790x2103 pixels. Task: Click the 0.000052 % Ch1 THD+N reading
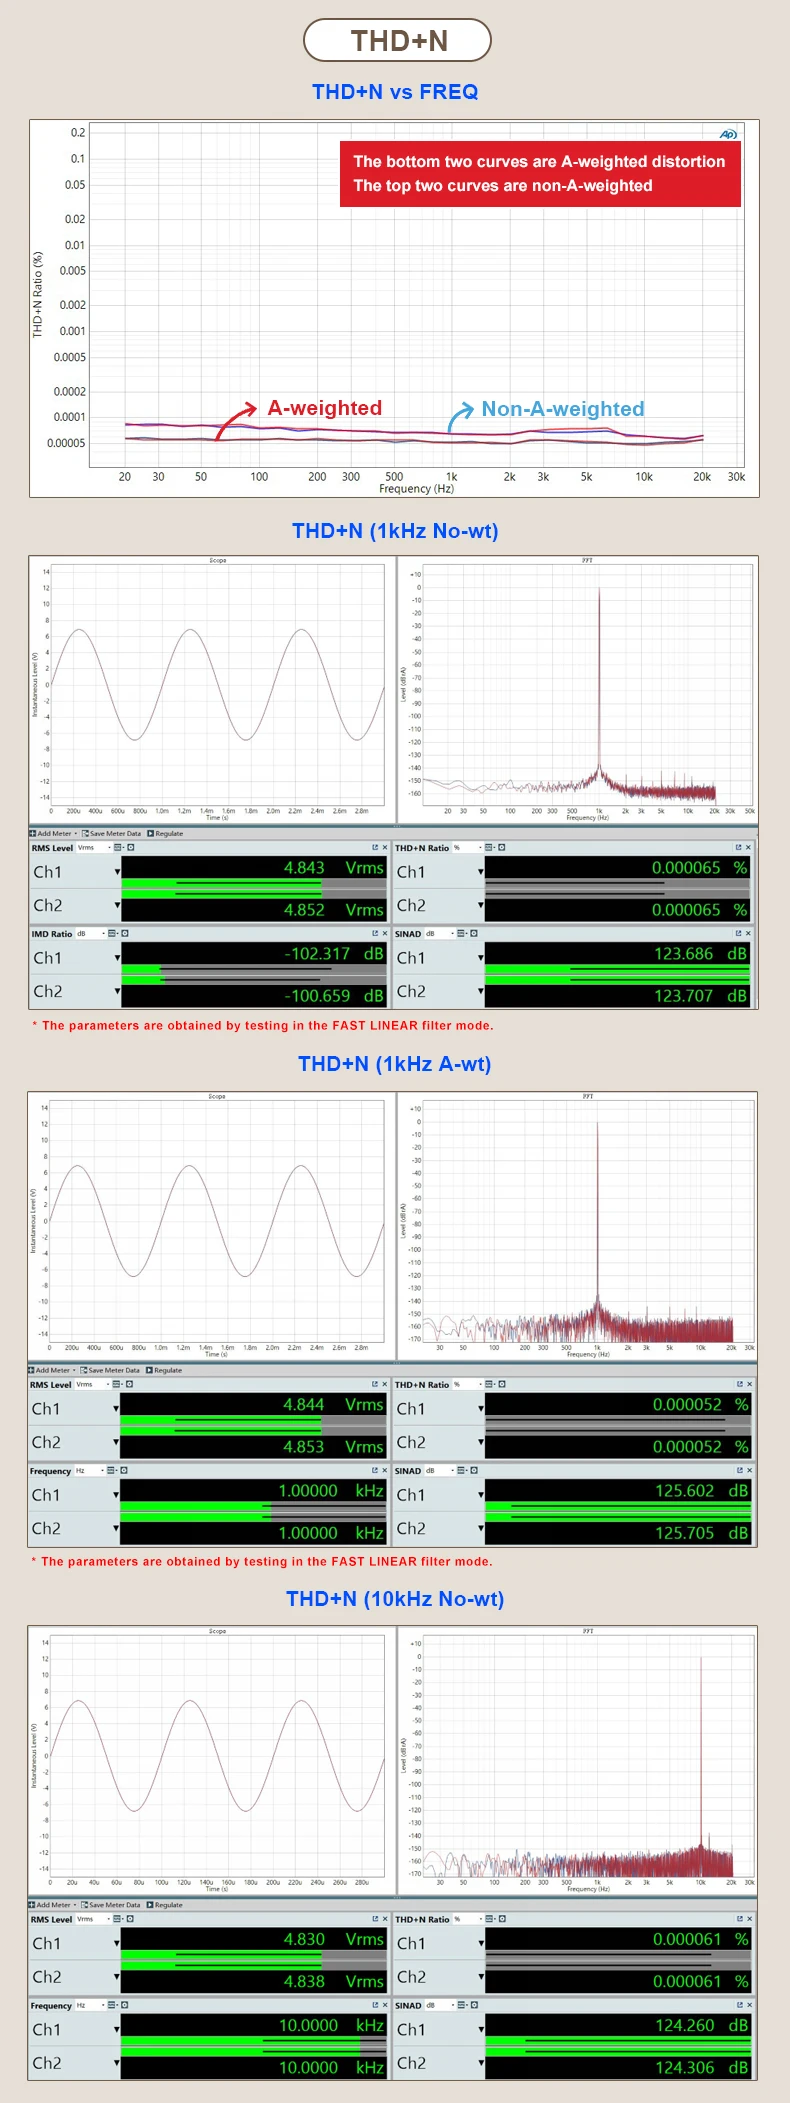[x=700, y=1404]
